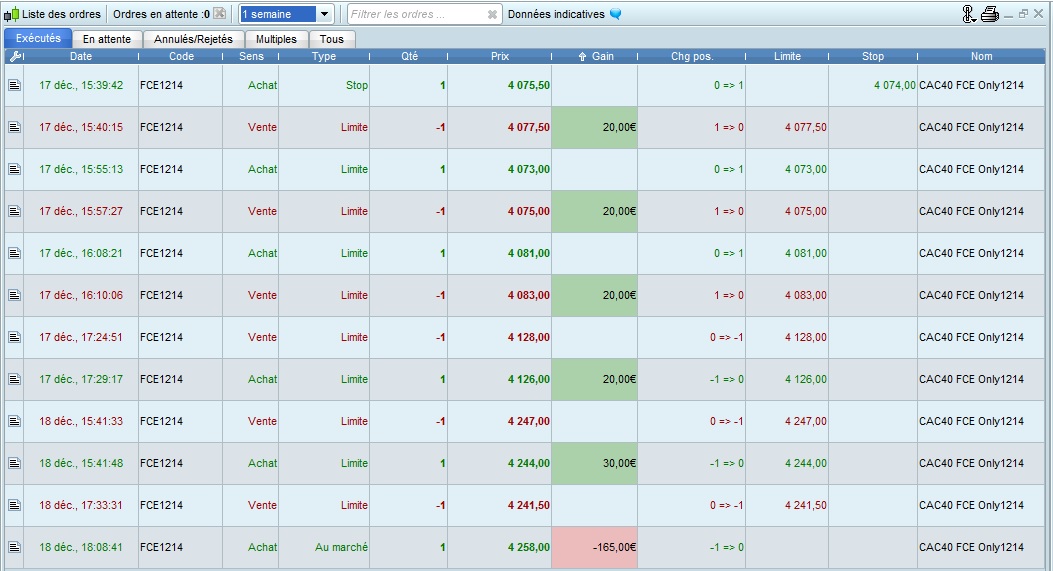Click the Prix column header

tap(500, 56)
